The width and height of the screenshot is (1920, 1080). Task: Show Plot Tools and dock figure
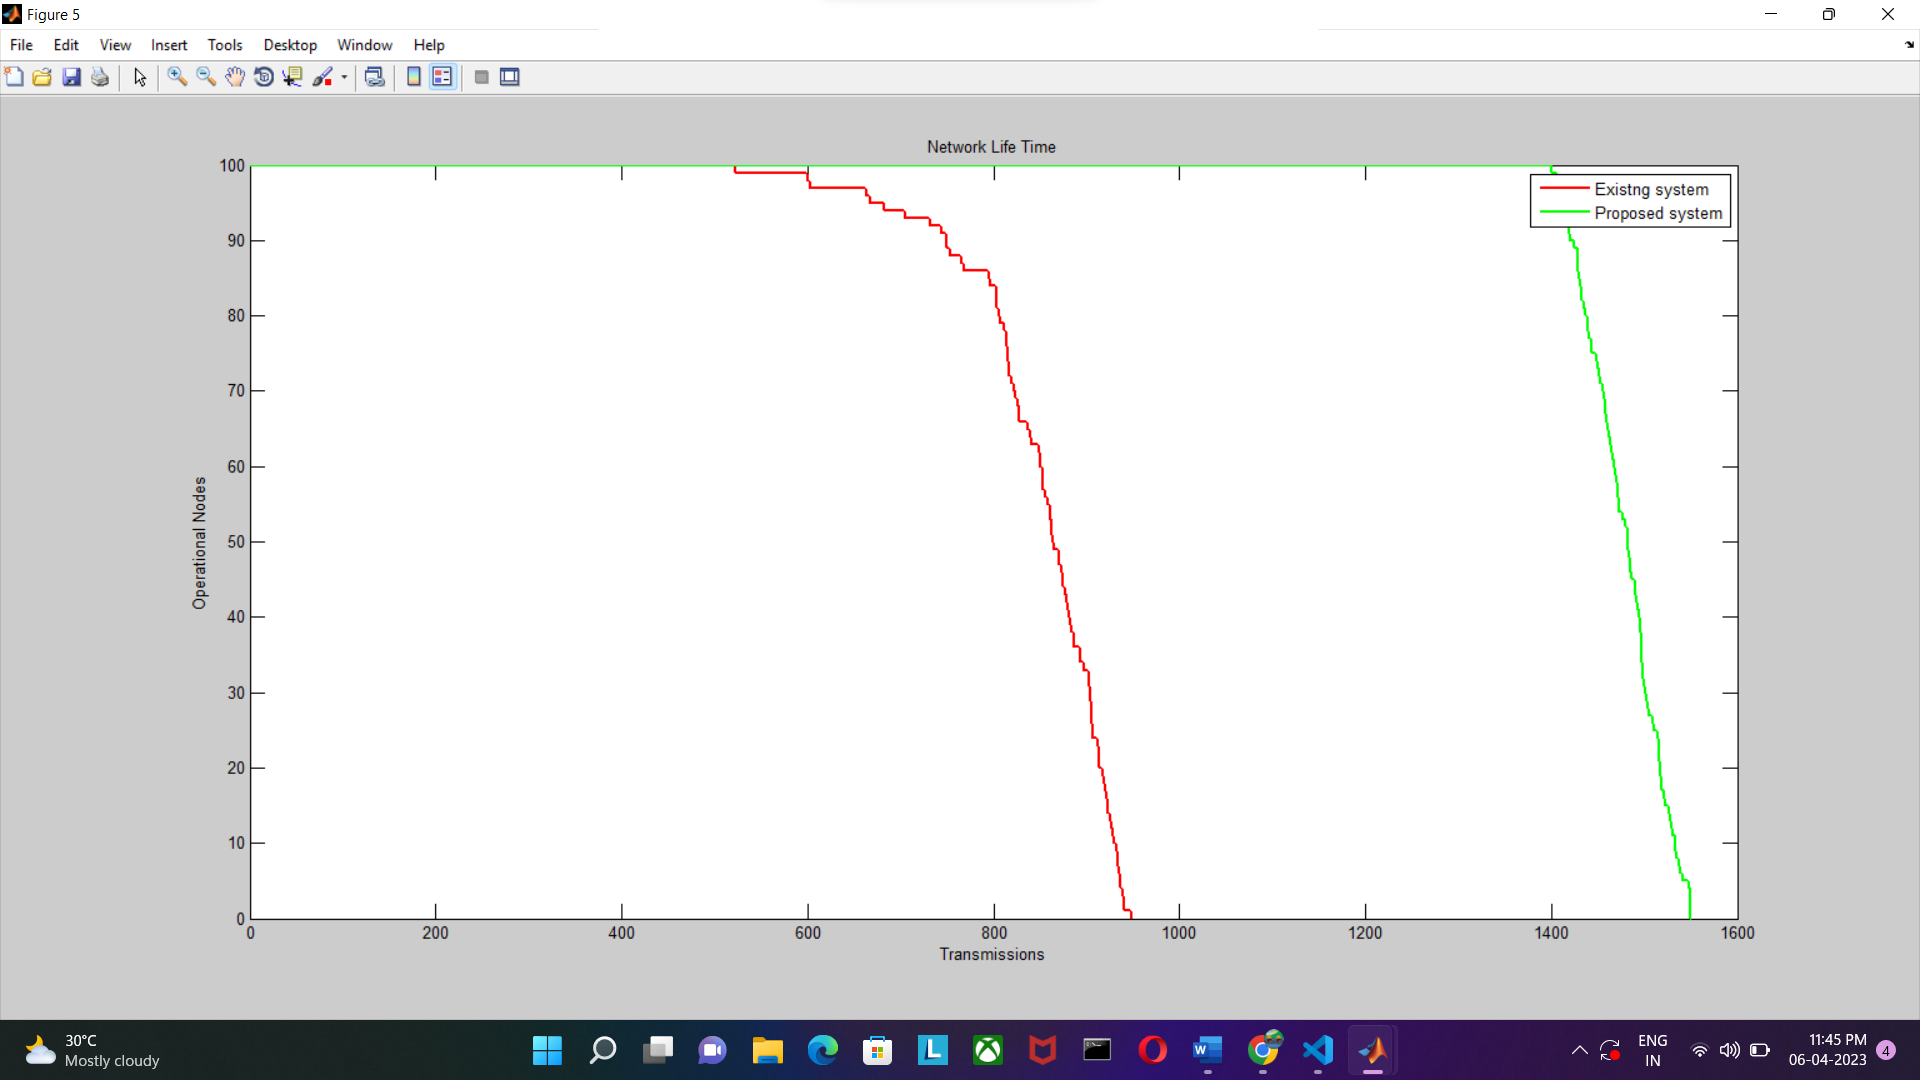point(509,76)
